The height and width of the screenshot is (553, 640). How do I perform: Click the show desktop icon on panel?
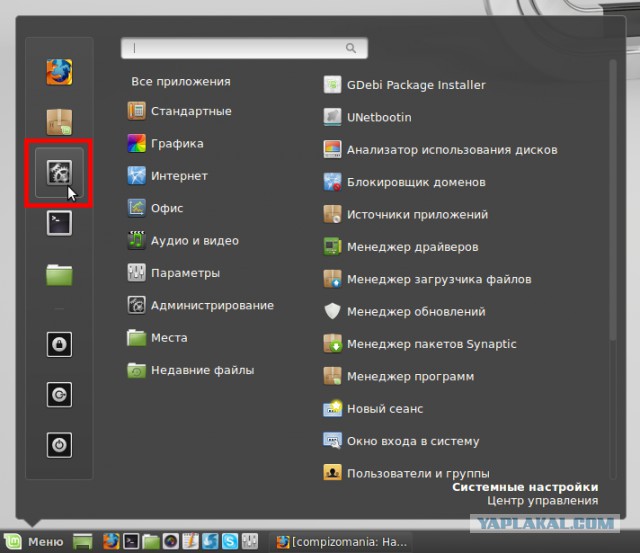[x=82, y=542]
